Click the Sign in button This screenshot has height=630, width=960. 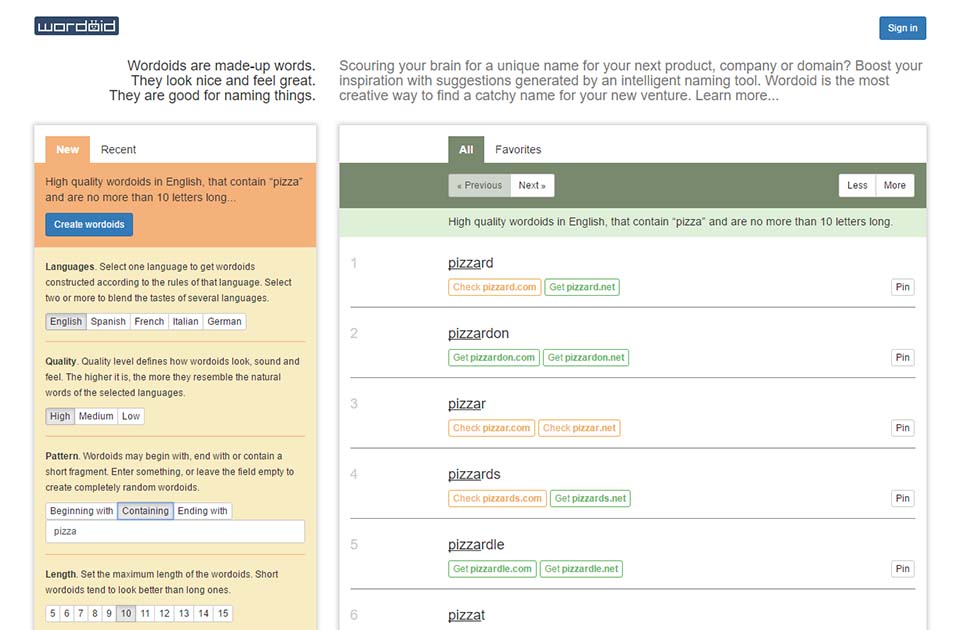click(x=902, y=28)
